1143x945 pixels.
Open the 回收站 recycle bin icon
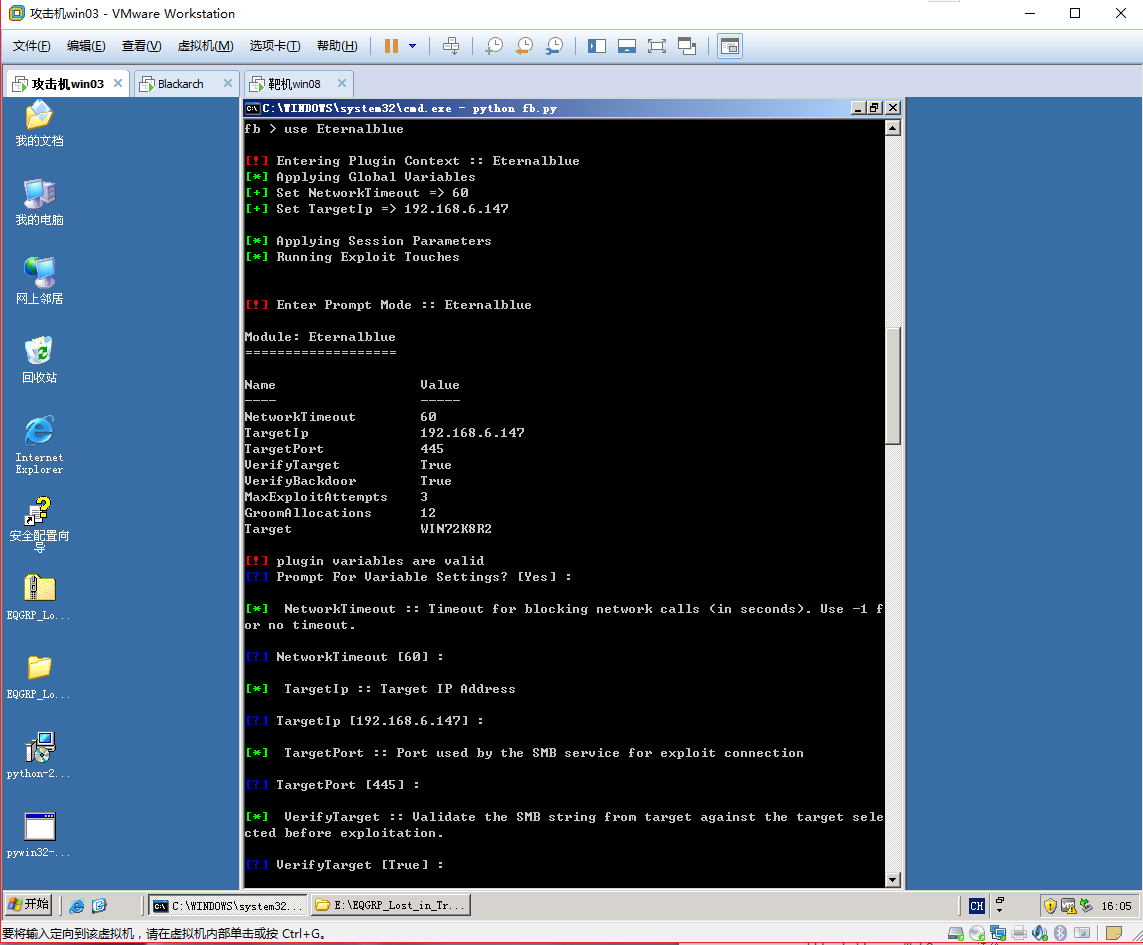click(39, 360)
